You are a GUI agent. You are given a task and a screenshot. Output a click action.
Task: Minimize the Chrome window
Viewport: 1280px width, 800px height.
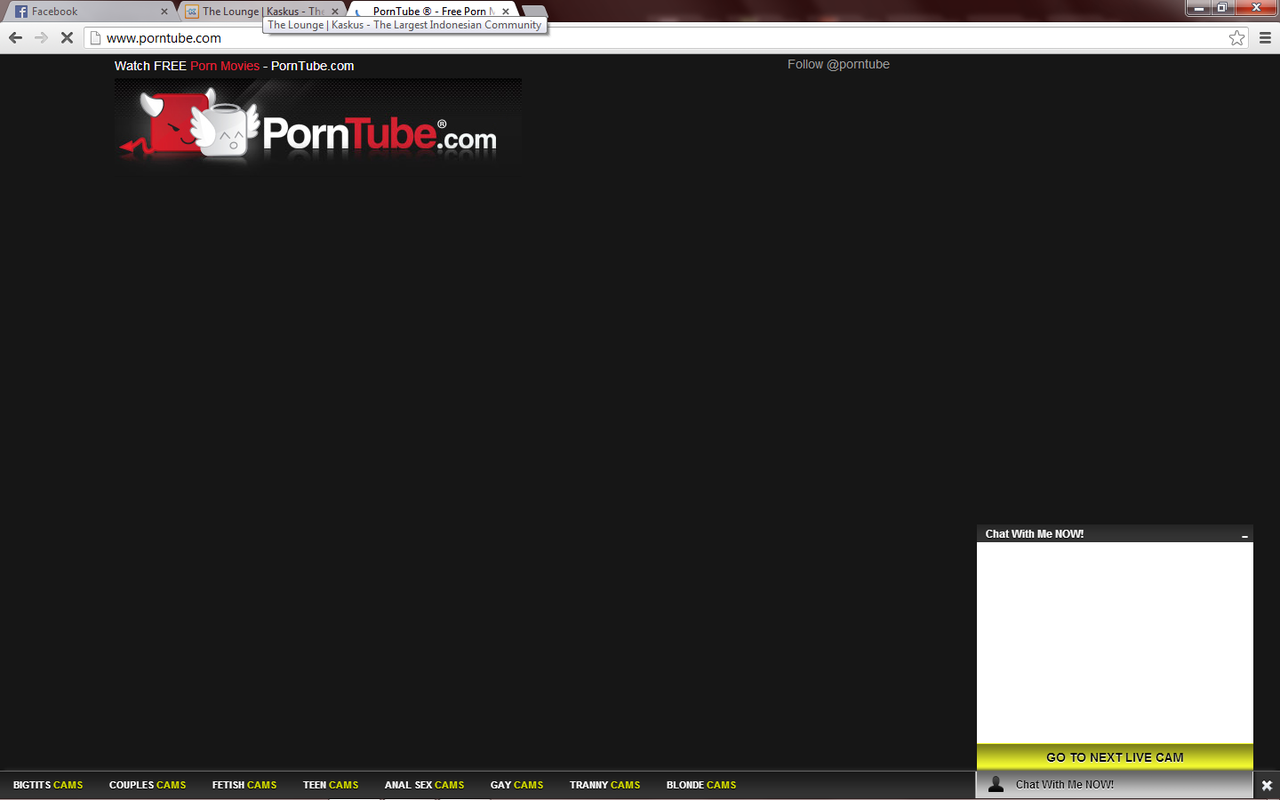click(1199, 7)
